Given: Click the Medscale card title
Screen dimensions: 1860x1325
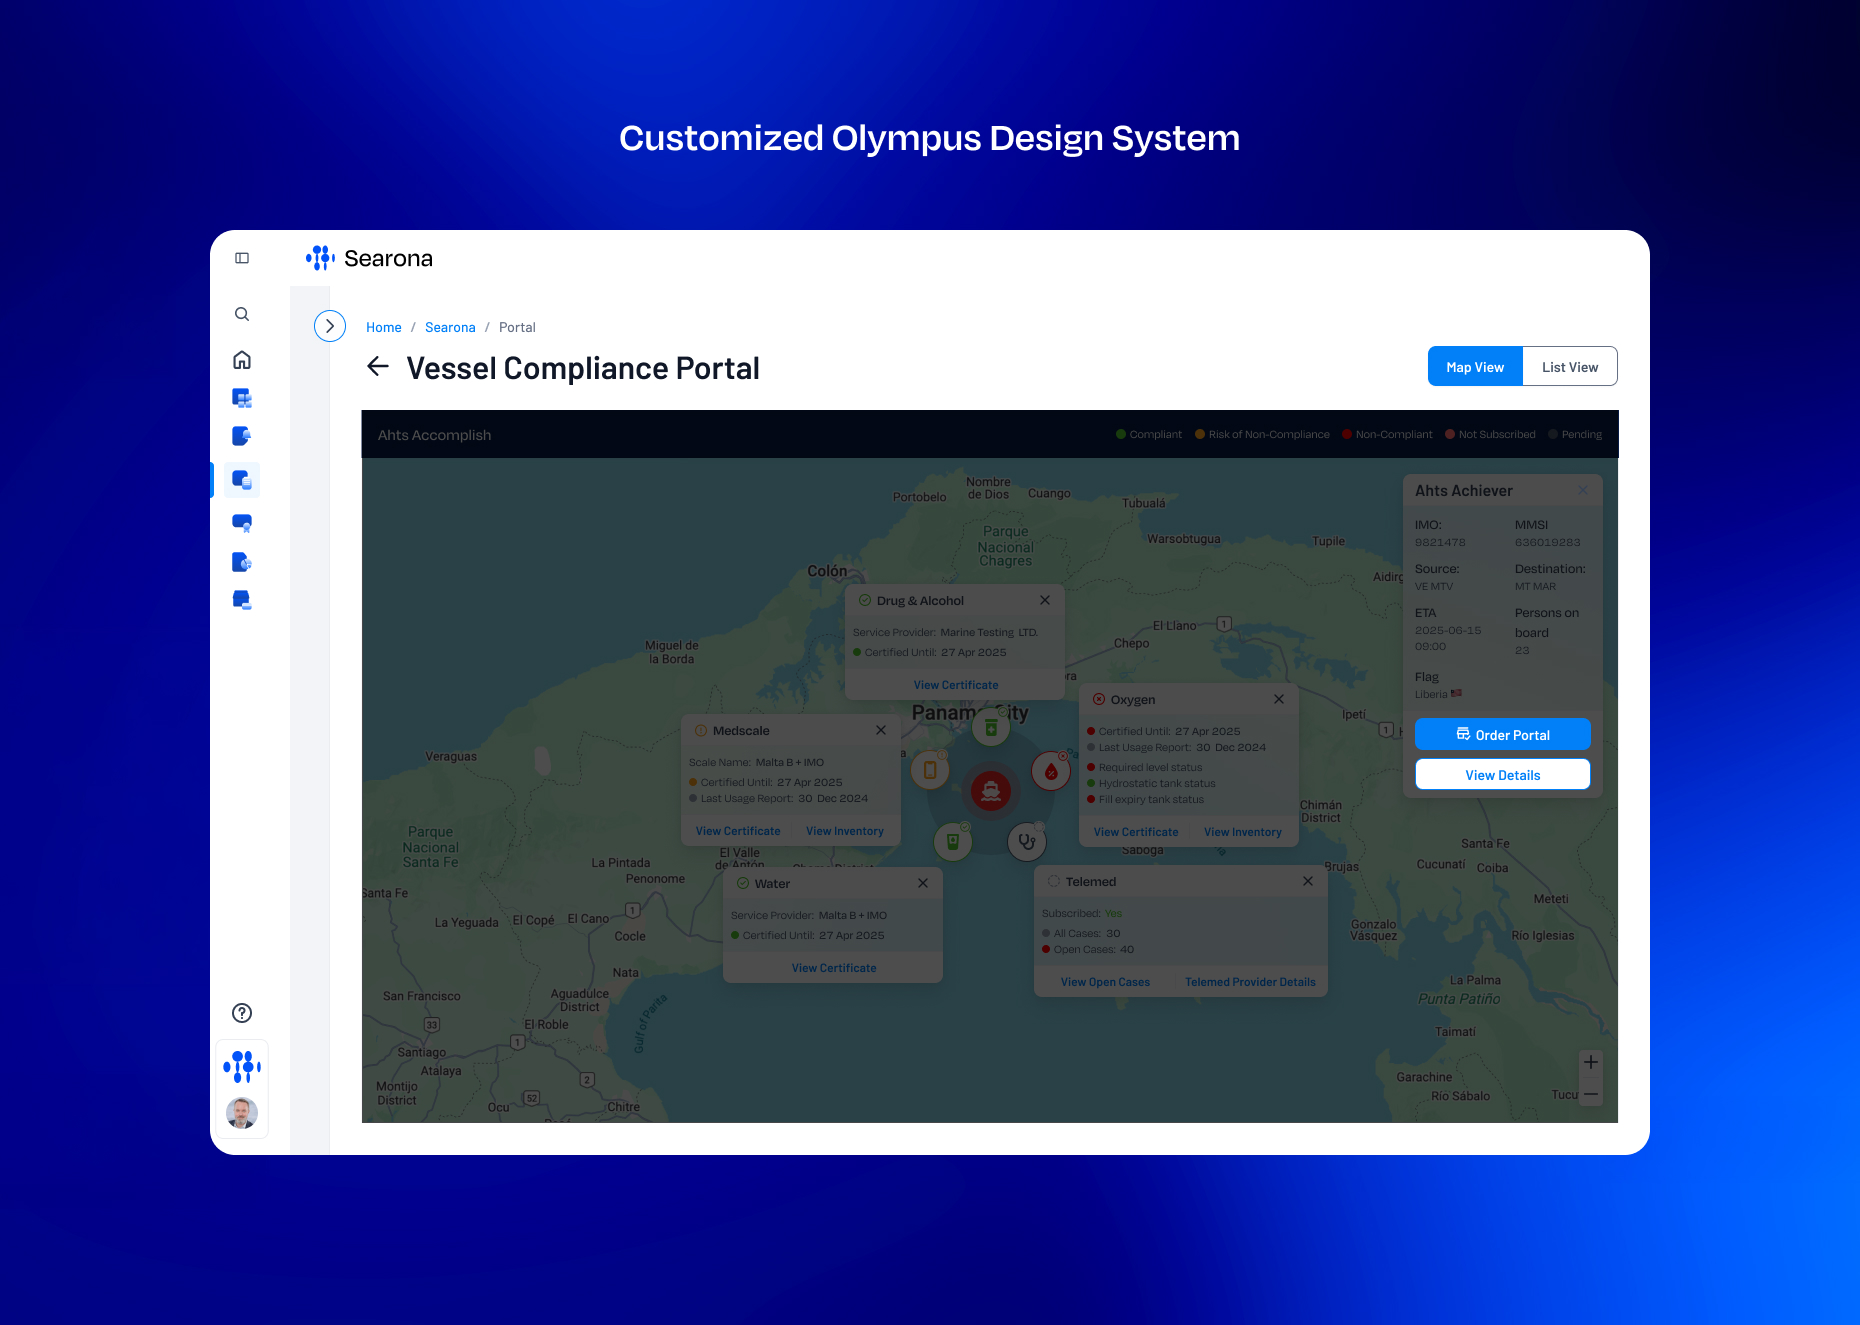Looking at the screenshot, I should (741, 730).
